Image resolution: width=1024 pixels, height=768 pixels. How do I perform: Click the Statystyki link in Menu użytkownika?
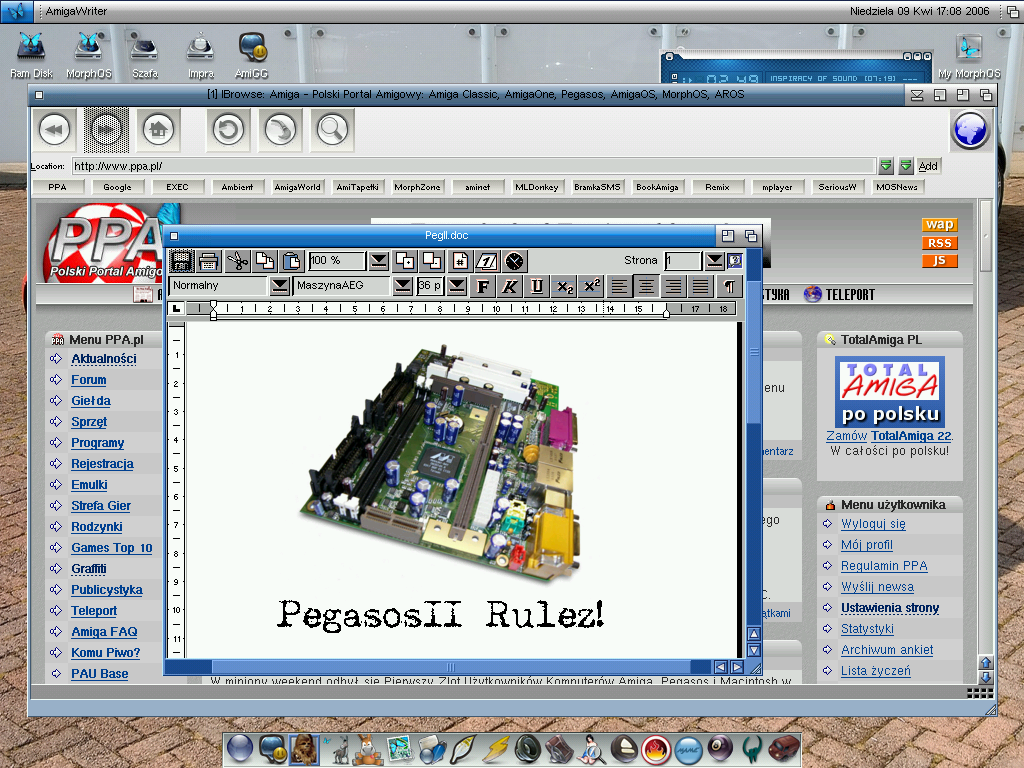click(x=867, y=628)
